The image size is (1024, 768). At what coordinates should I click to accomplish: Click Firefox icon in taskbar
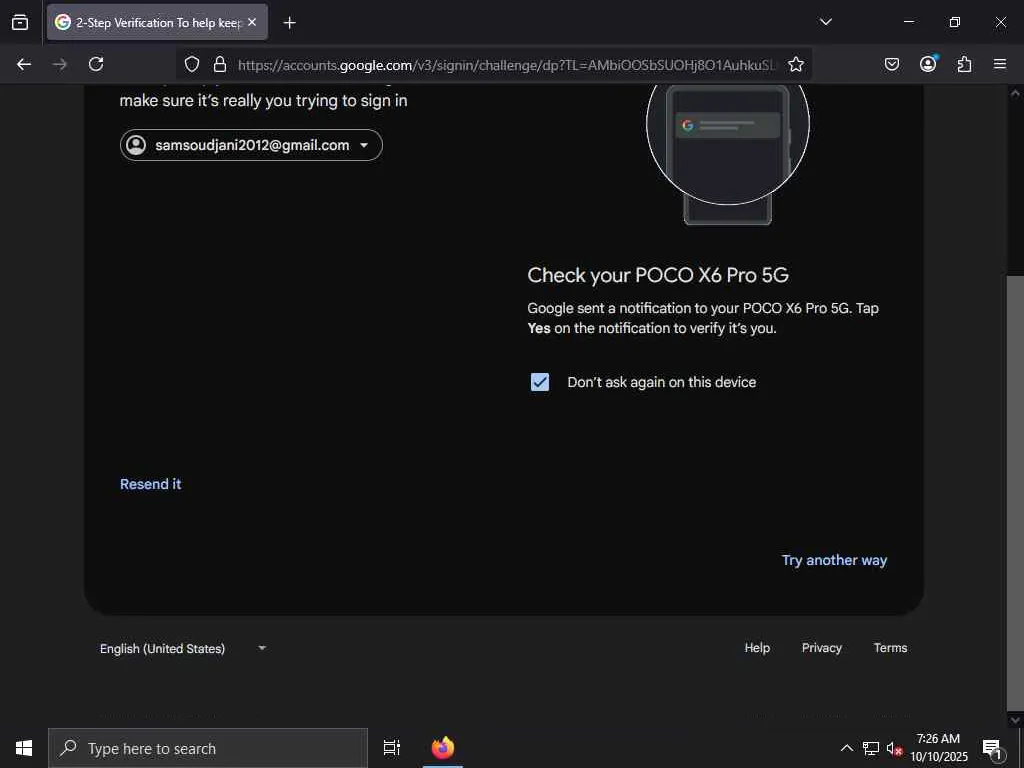(x=443, y=748)
